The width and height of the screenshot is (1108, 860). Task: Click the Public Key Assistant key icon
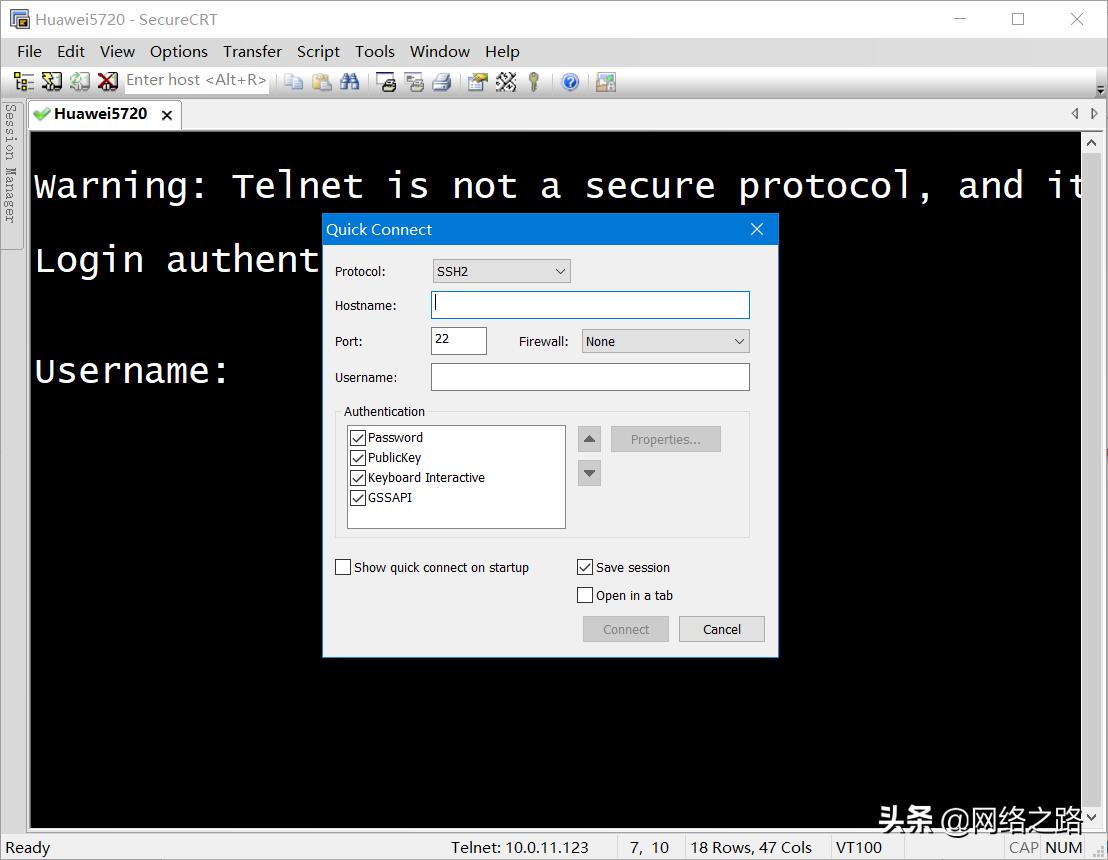tap(534, 82)
